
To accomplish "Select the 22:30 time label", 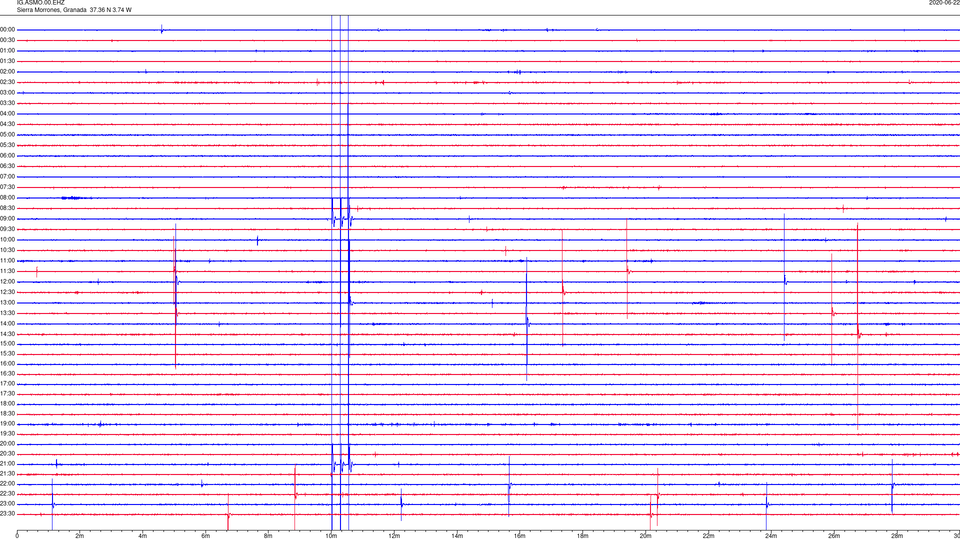I will [8, 493].
